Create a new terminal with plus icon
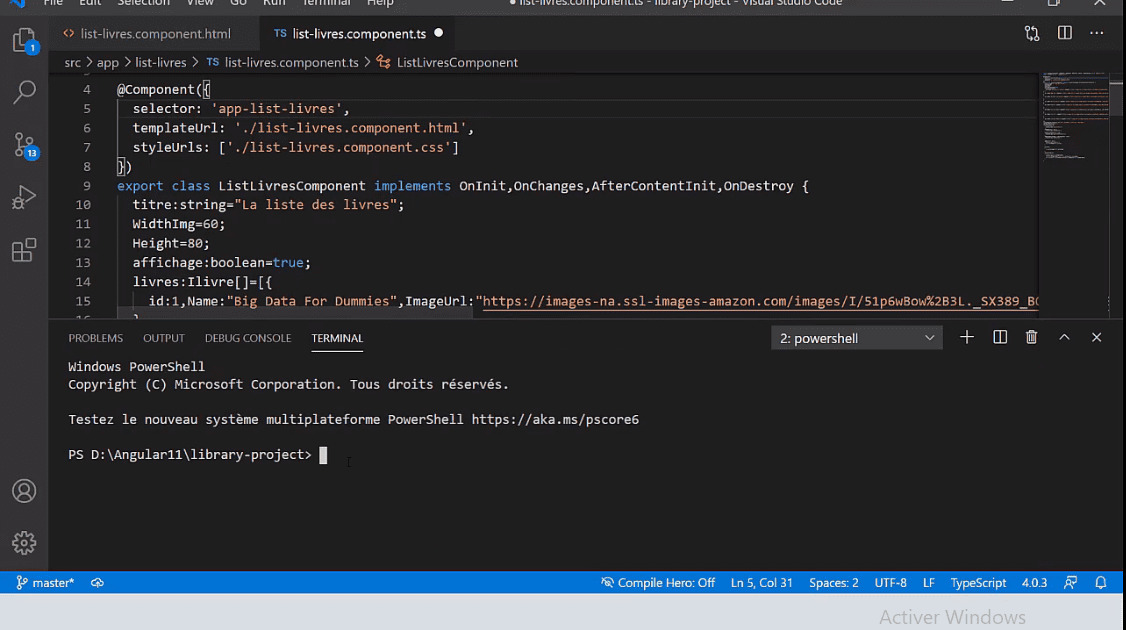This screenshot has width=1126, height=630. [x=967, y=338]
